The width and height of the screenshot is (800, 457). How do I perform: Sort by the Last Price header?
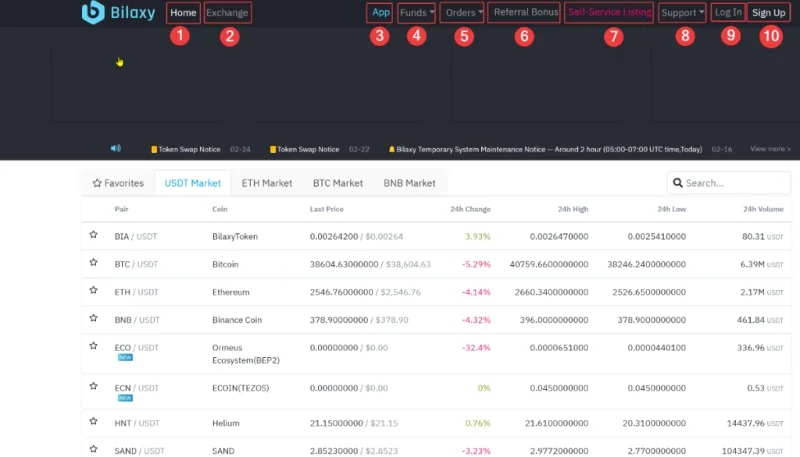pos(327,209)
